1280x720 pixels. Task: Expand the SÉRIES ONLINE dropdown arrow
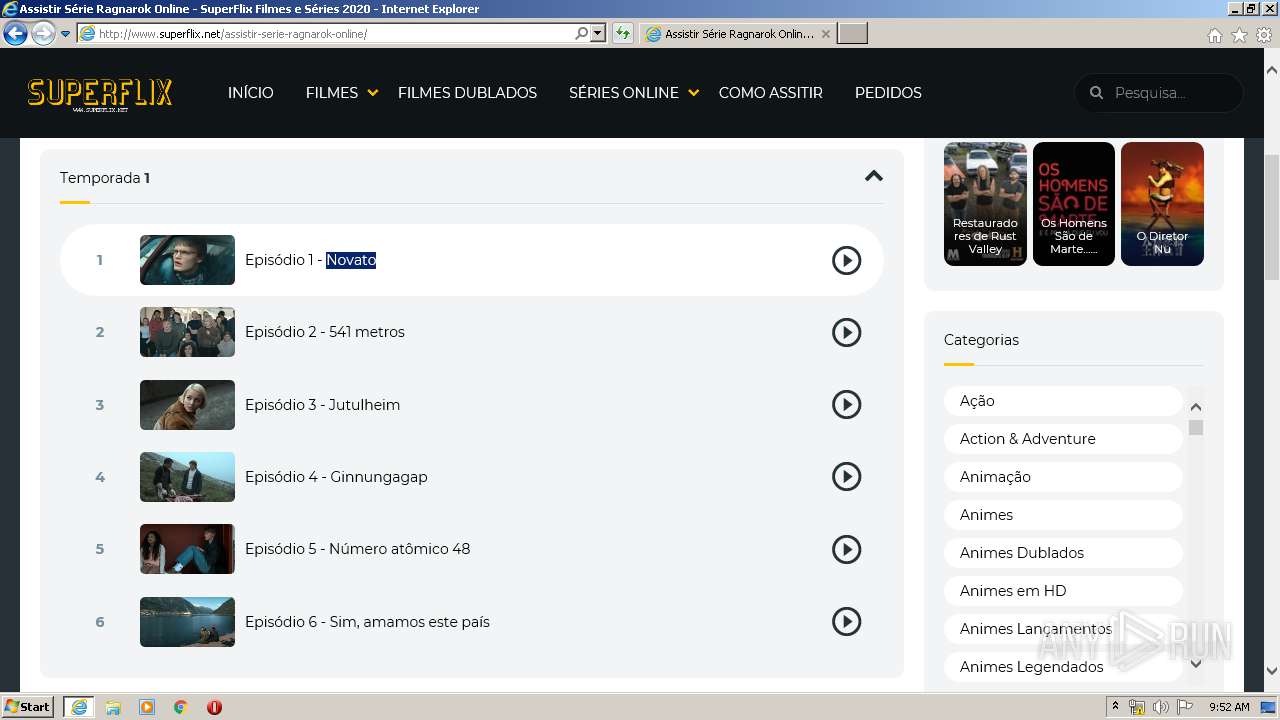(693, 93)
